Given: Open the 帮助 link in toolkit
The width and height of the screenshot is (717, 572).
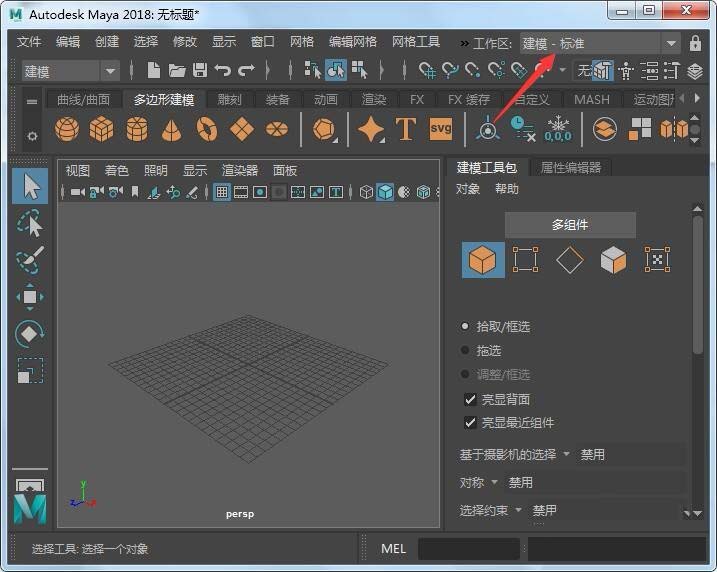Looking at the screenshot, I should [507, 189].
